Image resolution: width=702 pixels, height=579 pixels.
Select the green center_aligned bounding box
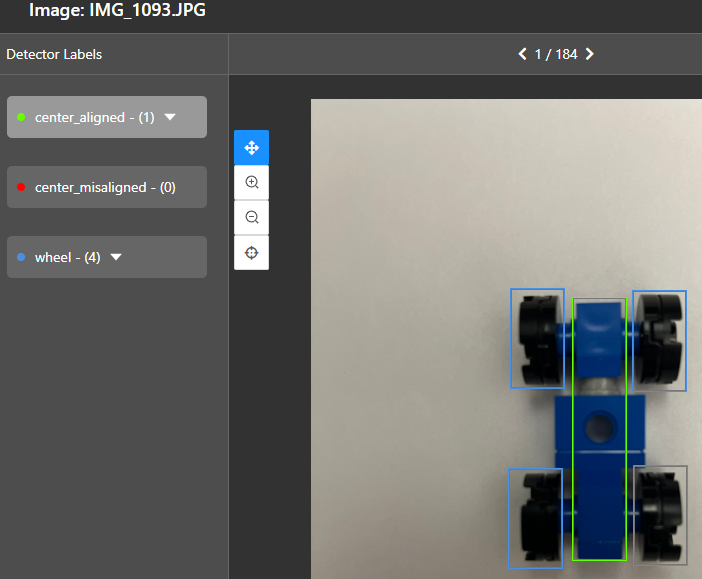coord(599,428)
